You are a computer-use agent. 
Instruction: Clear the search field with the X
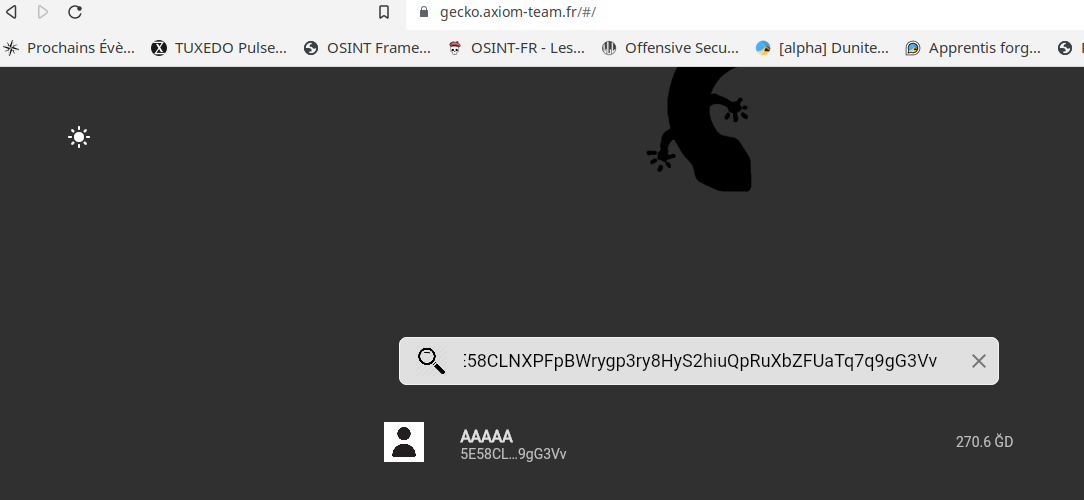pos(978,361)
